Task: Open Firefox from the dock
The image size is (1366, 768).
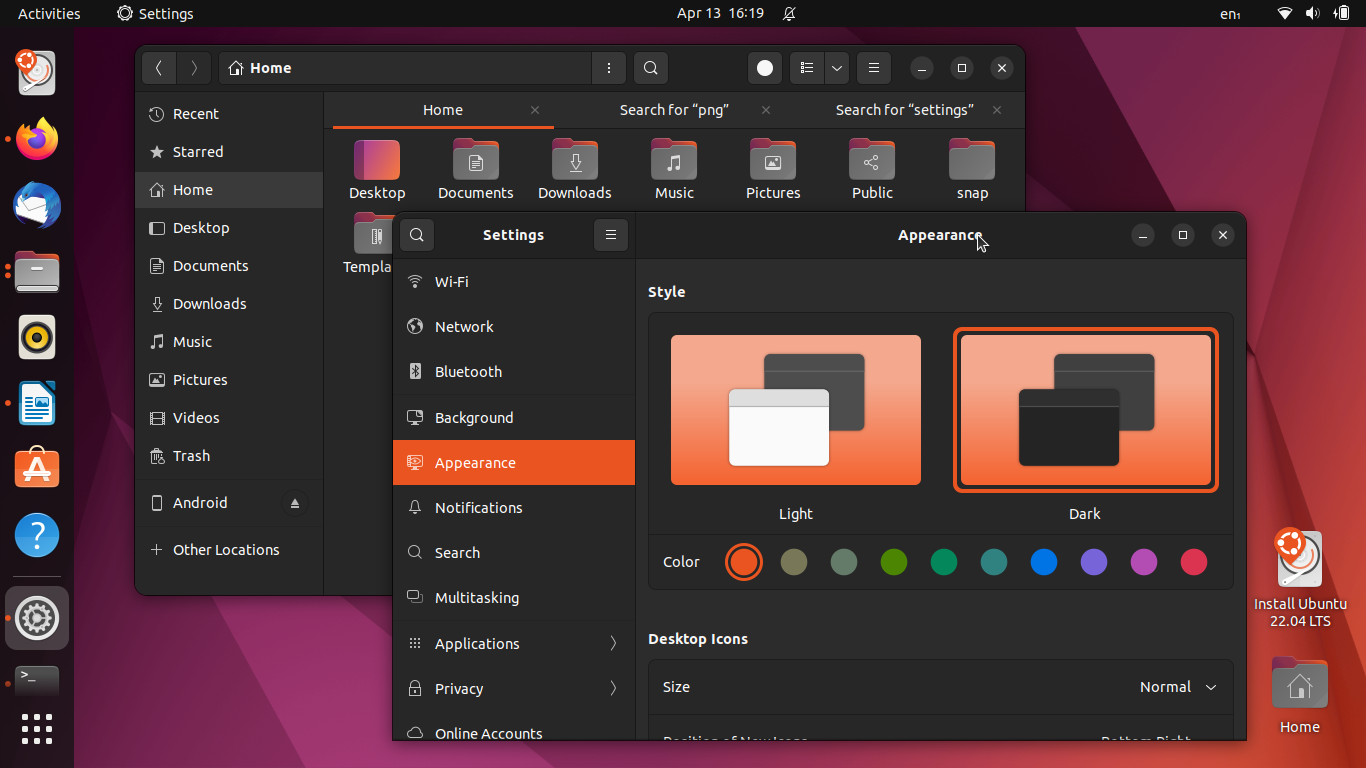Action: (x=37, y=139)
